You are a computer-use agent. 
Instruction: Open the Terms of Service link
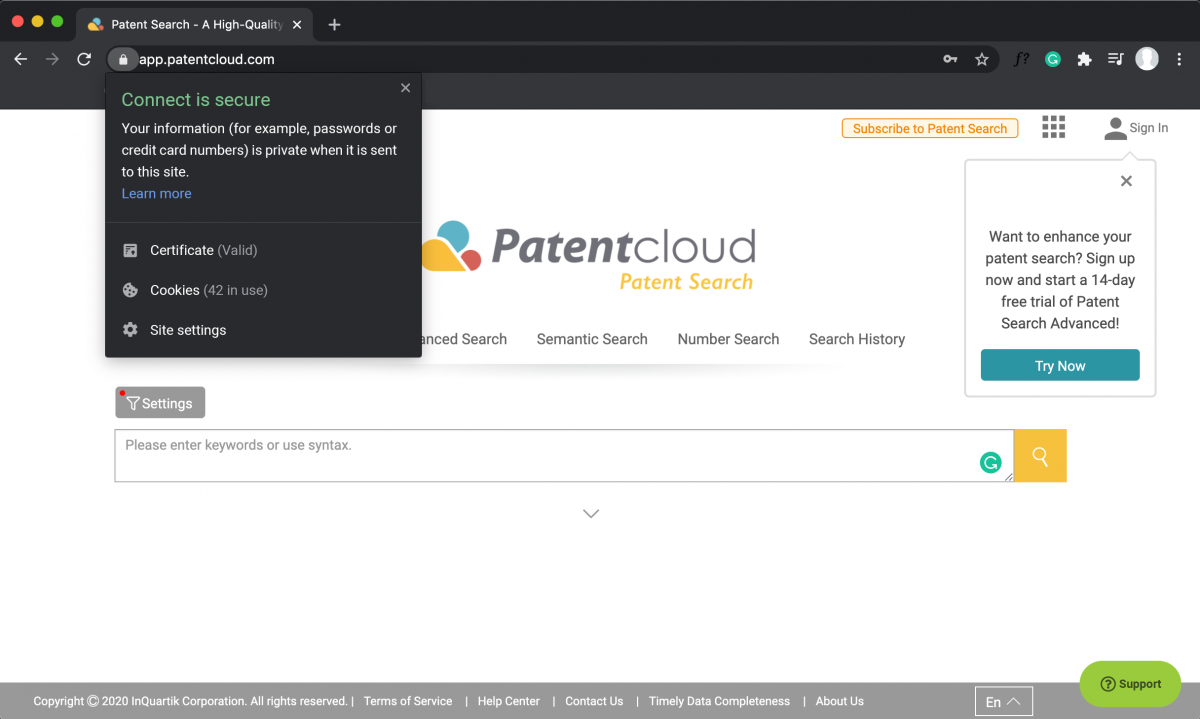(408, 701)
